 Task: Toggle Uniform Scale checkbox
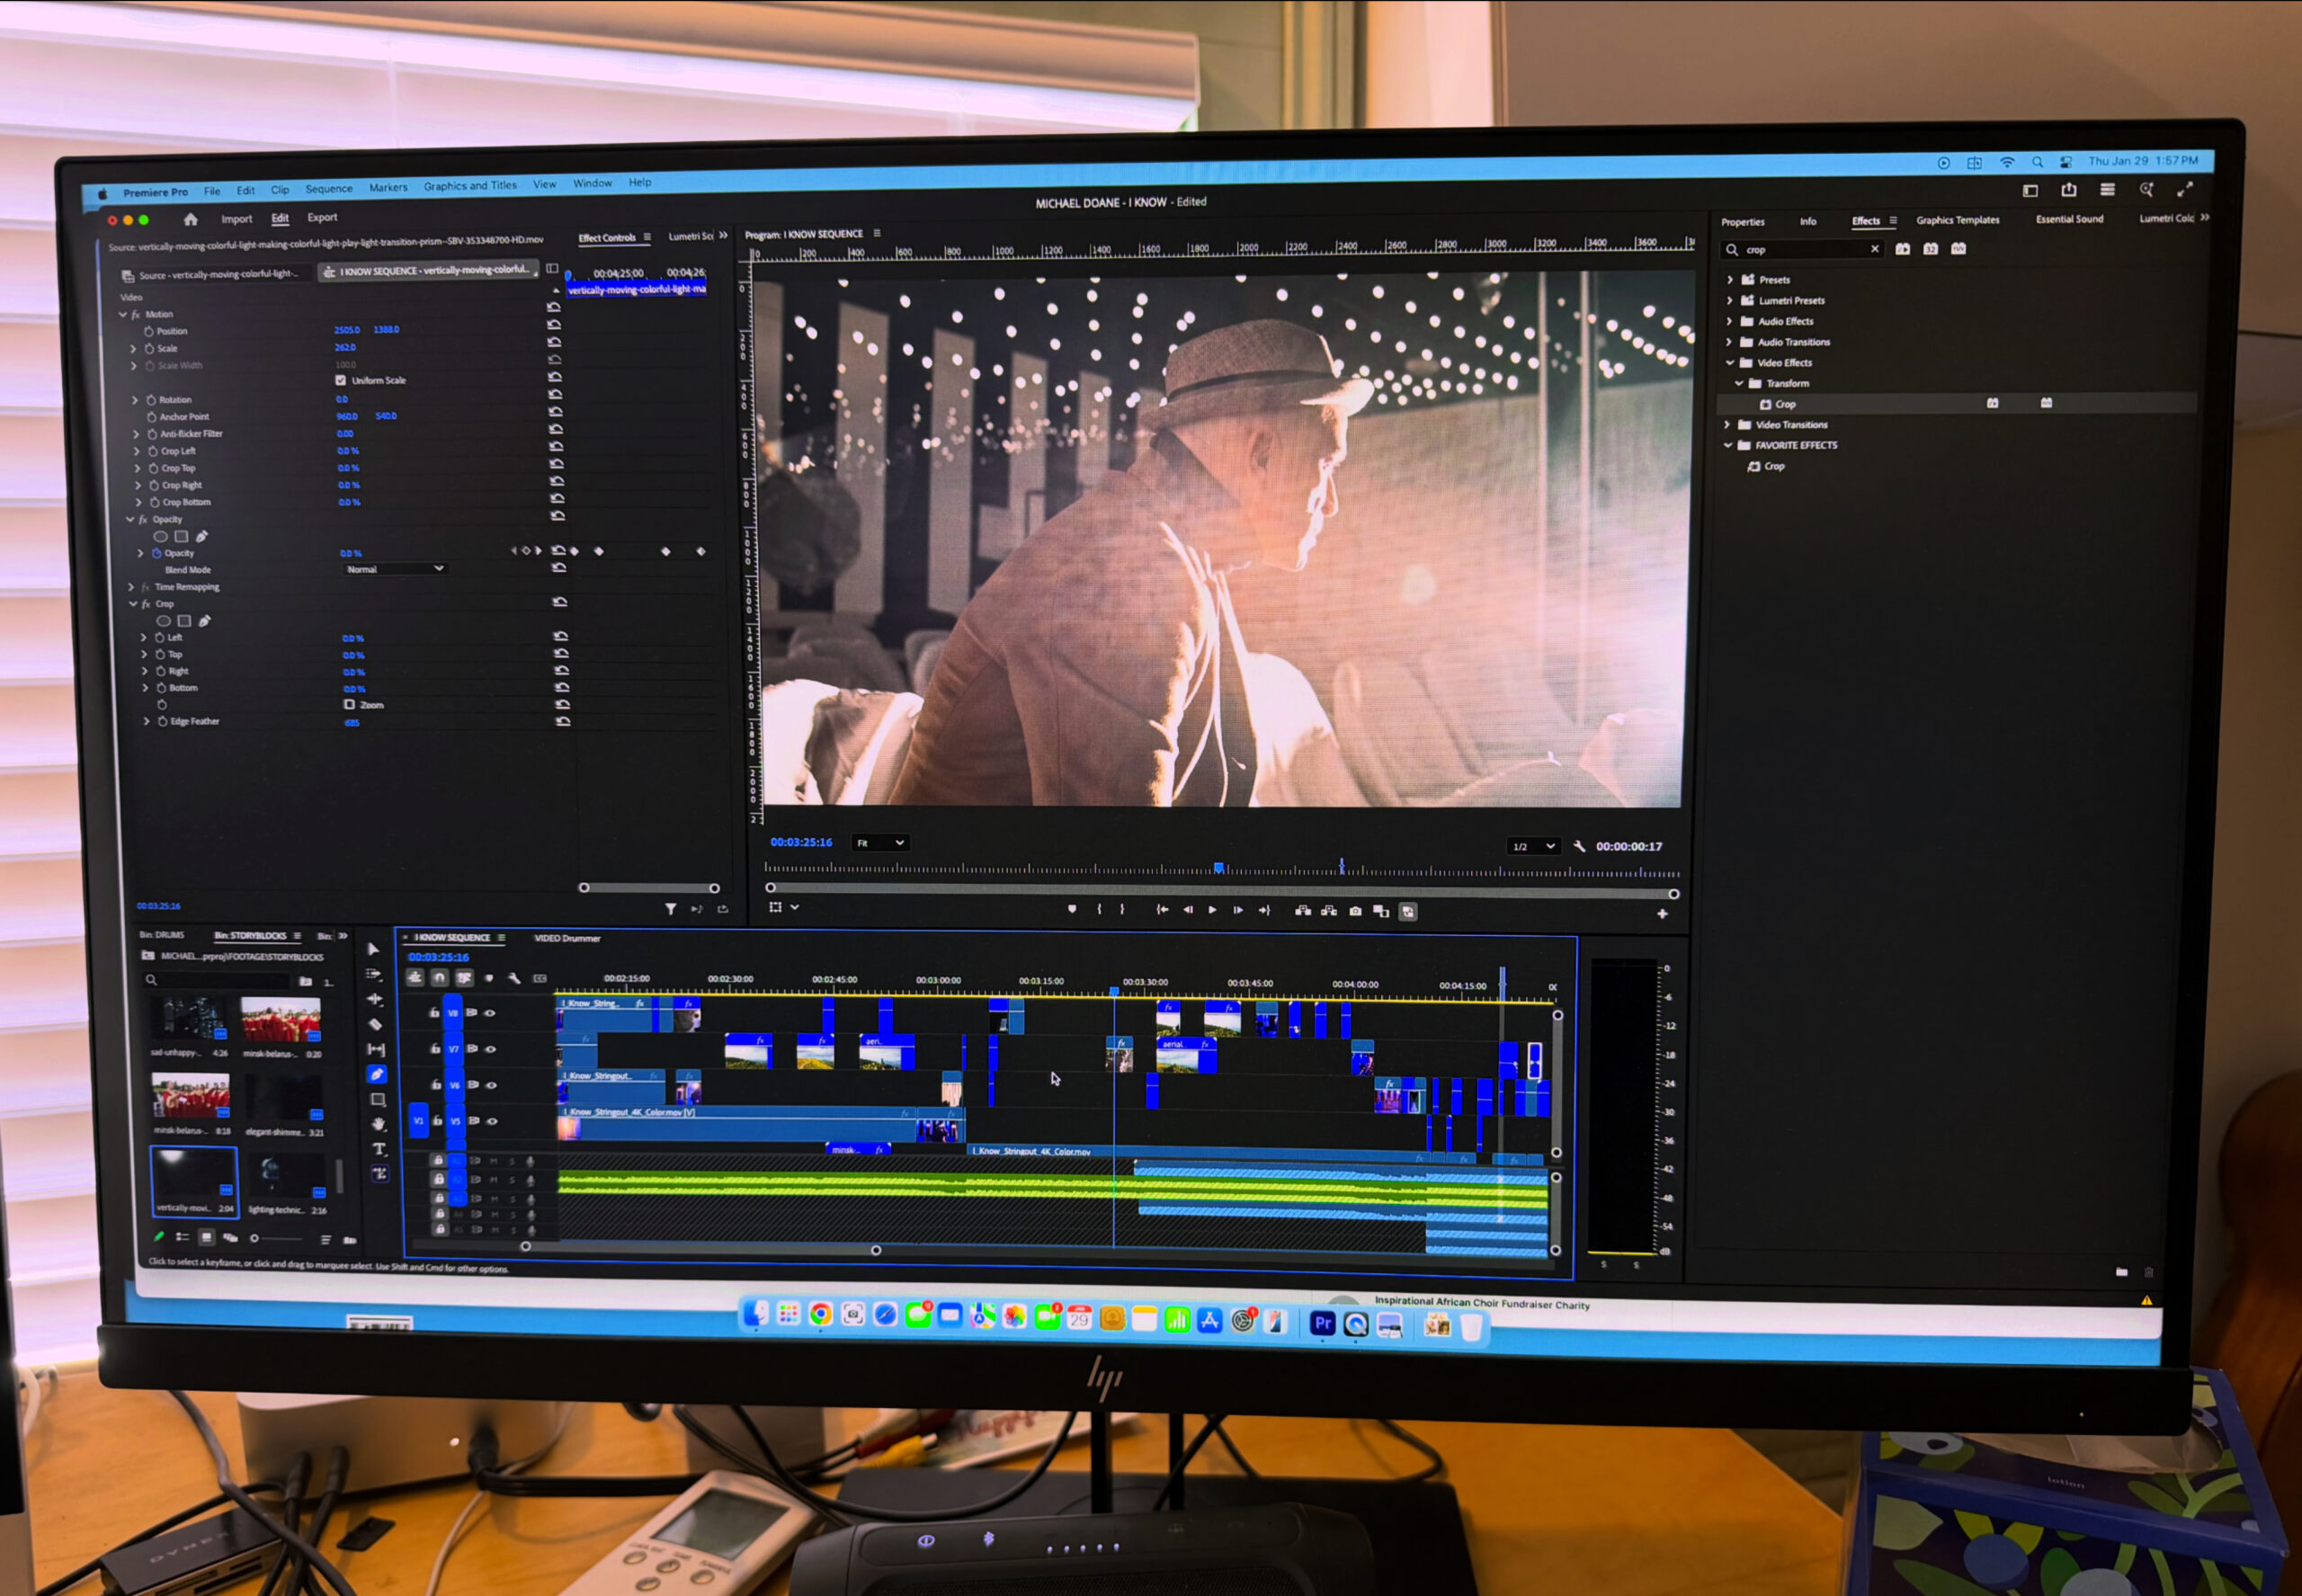[341, 380]
